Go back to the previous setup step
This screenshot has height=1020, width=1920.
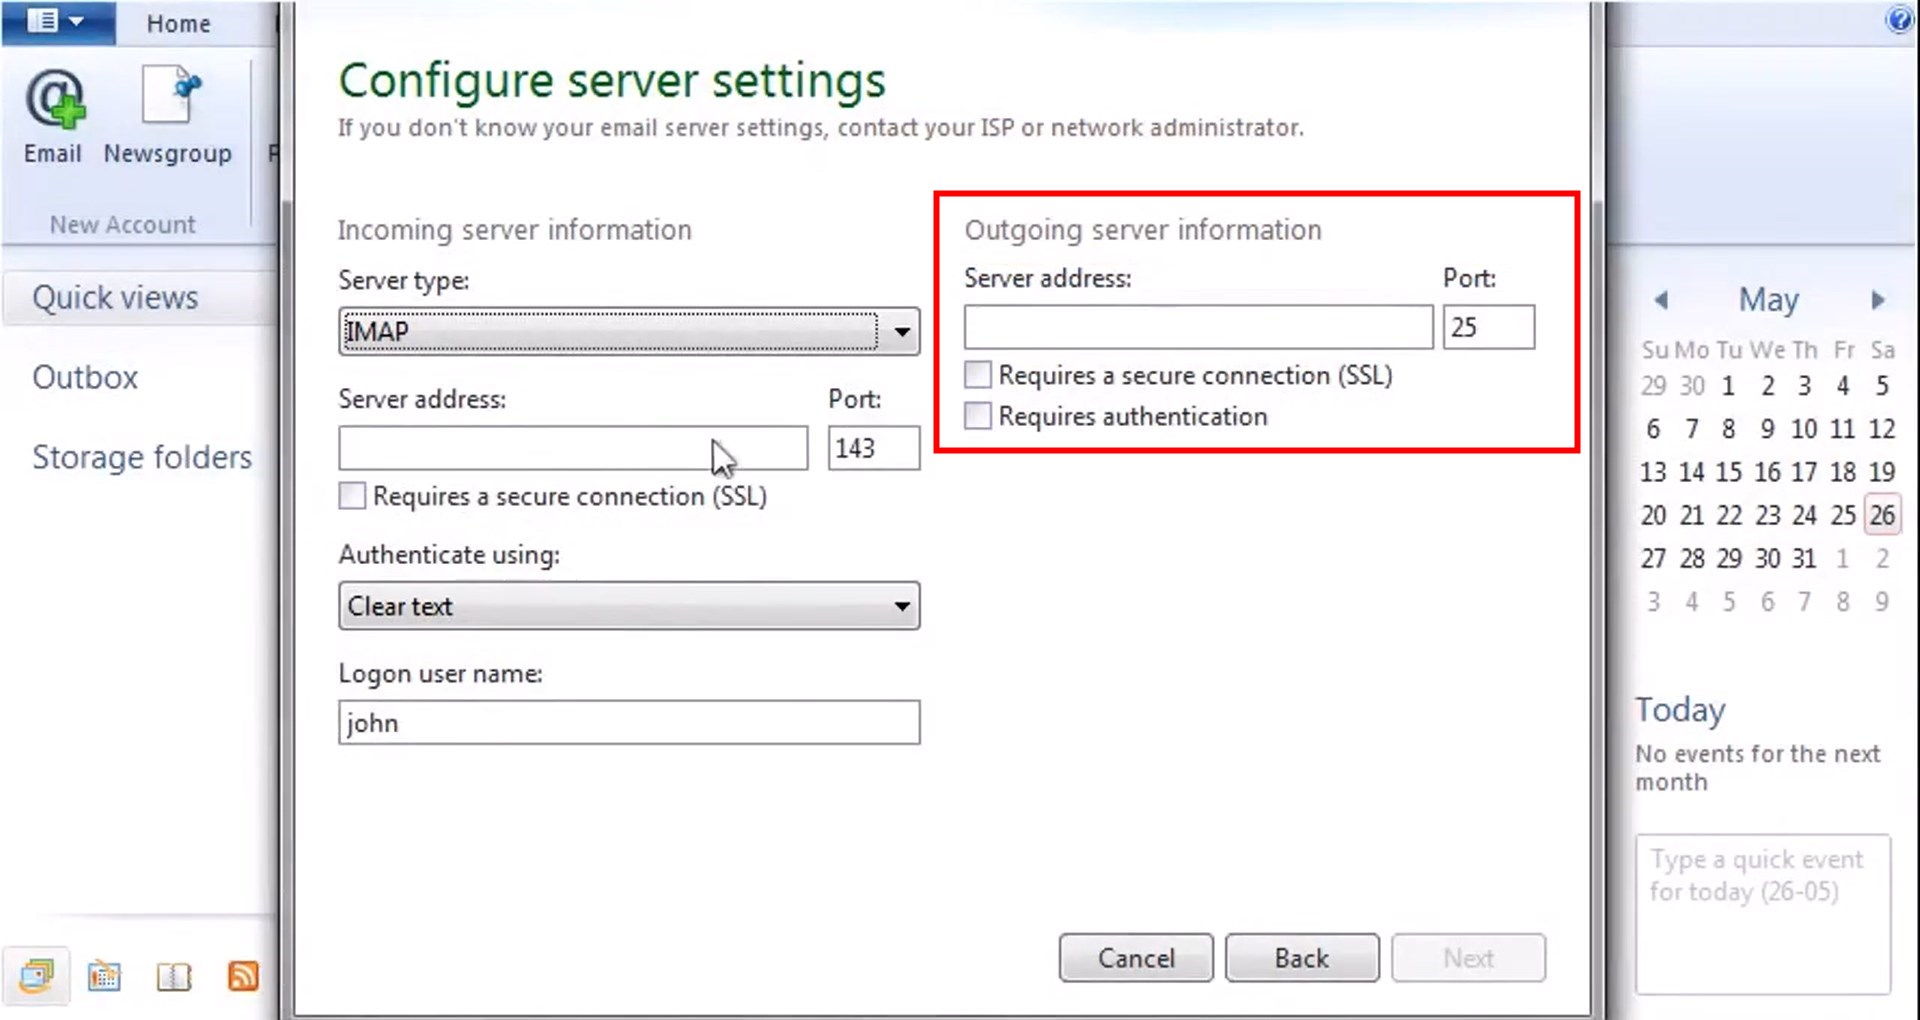pyautogui.click(x=1301, y=957)
